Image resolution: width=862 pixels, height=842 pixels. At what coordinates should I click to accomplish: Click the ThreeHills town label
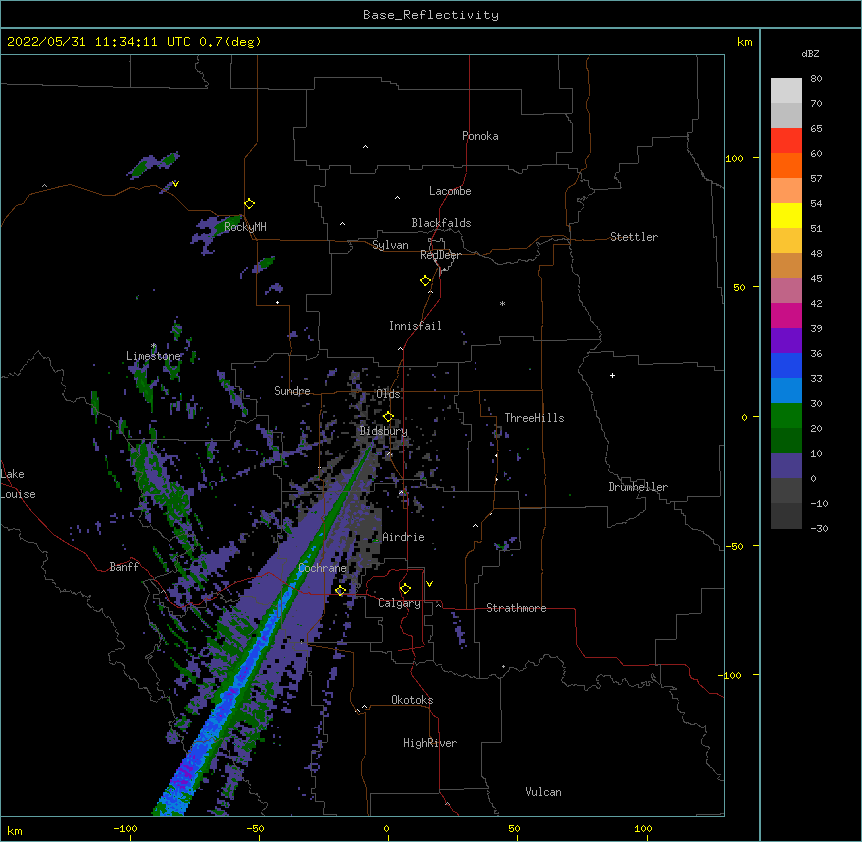pyautogui.click(x=534, y=418)
